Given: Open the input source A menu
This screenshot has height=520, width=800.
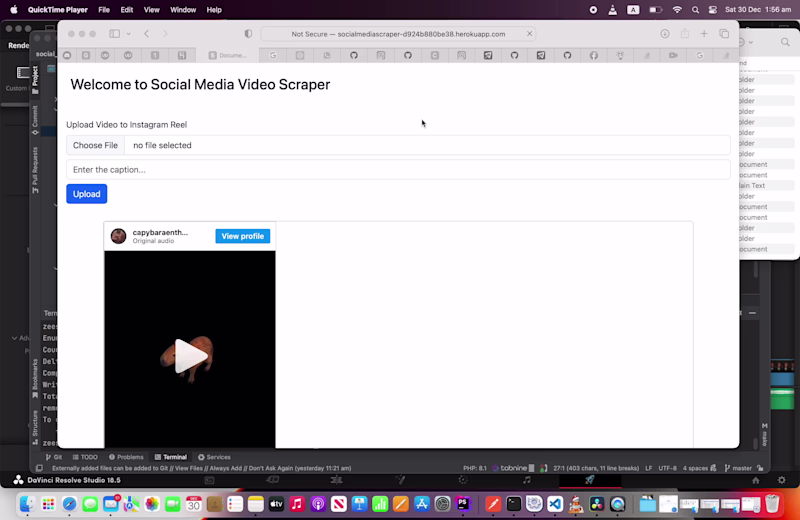Looking at the screenshot, I should pyautogui.click(x=633, y=10).
